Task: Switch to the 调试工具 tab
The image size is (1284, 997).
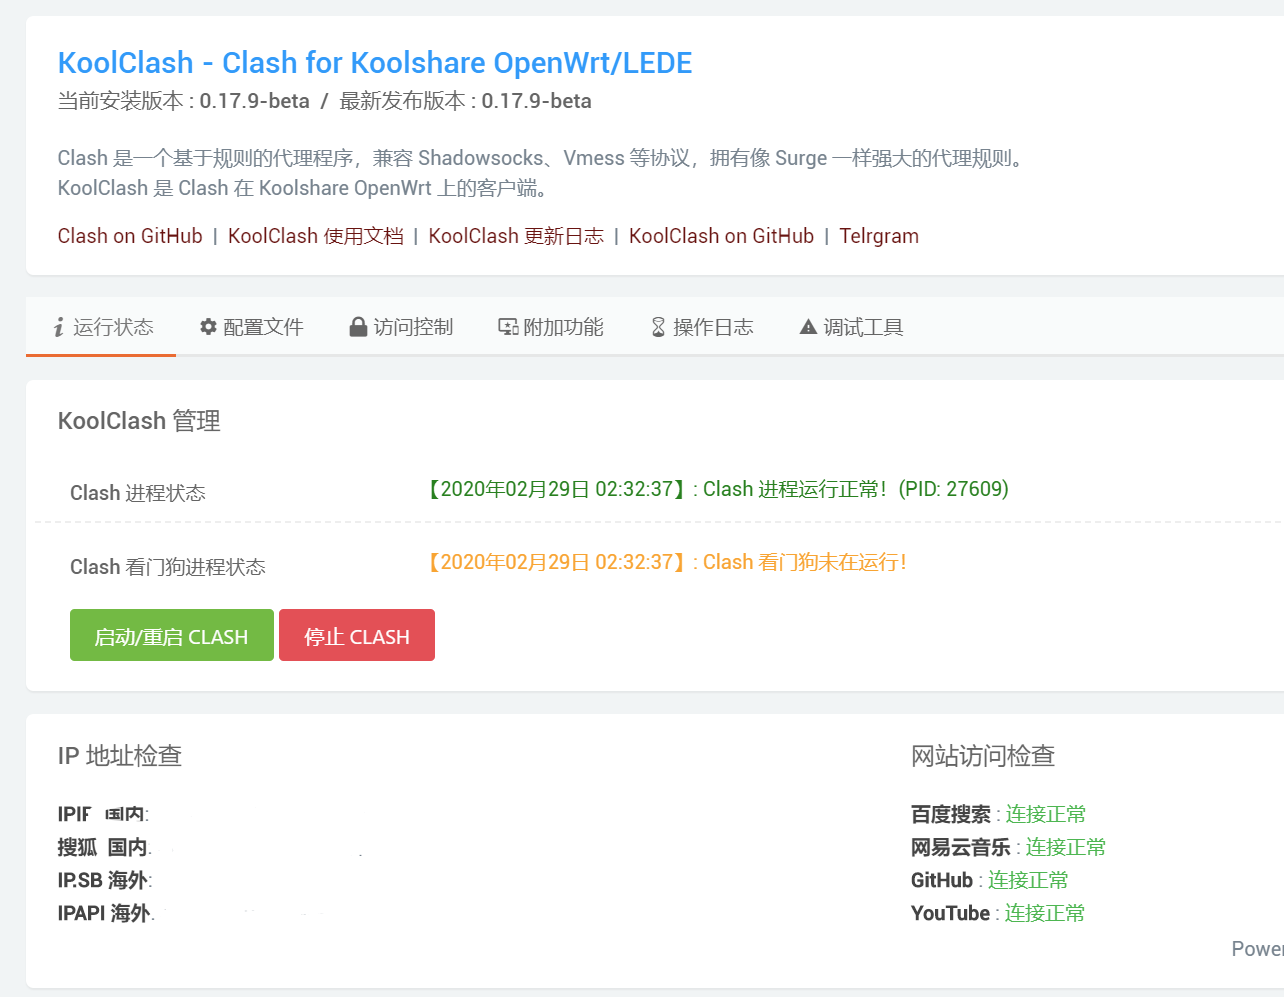Action: click(862, 327)
